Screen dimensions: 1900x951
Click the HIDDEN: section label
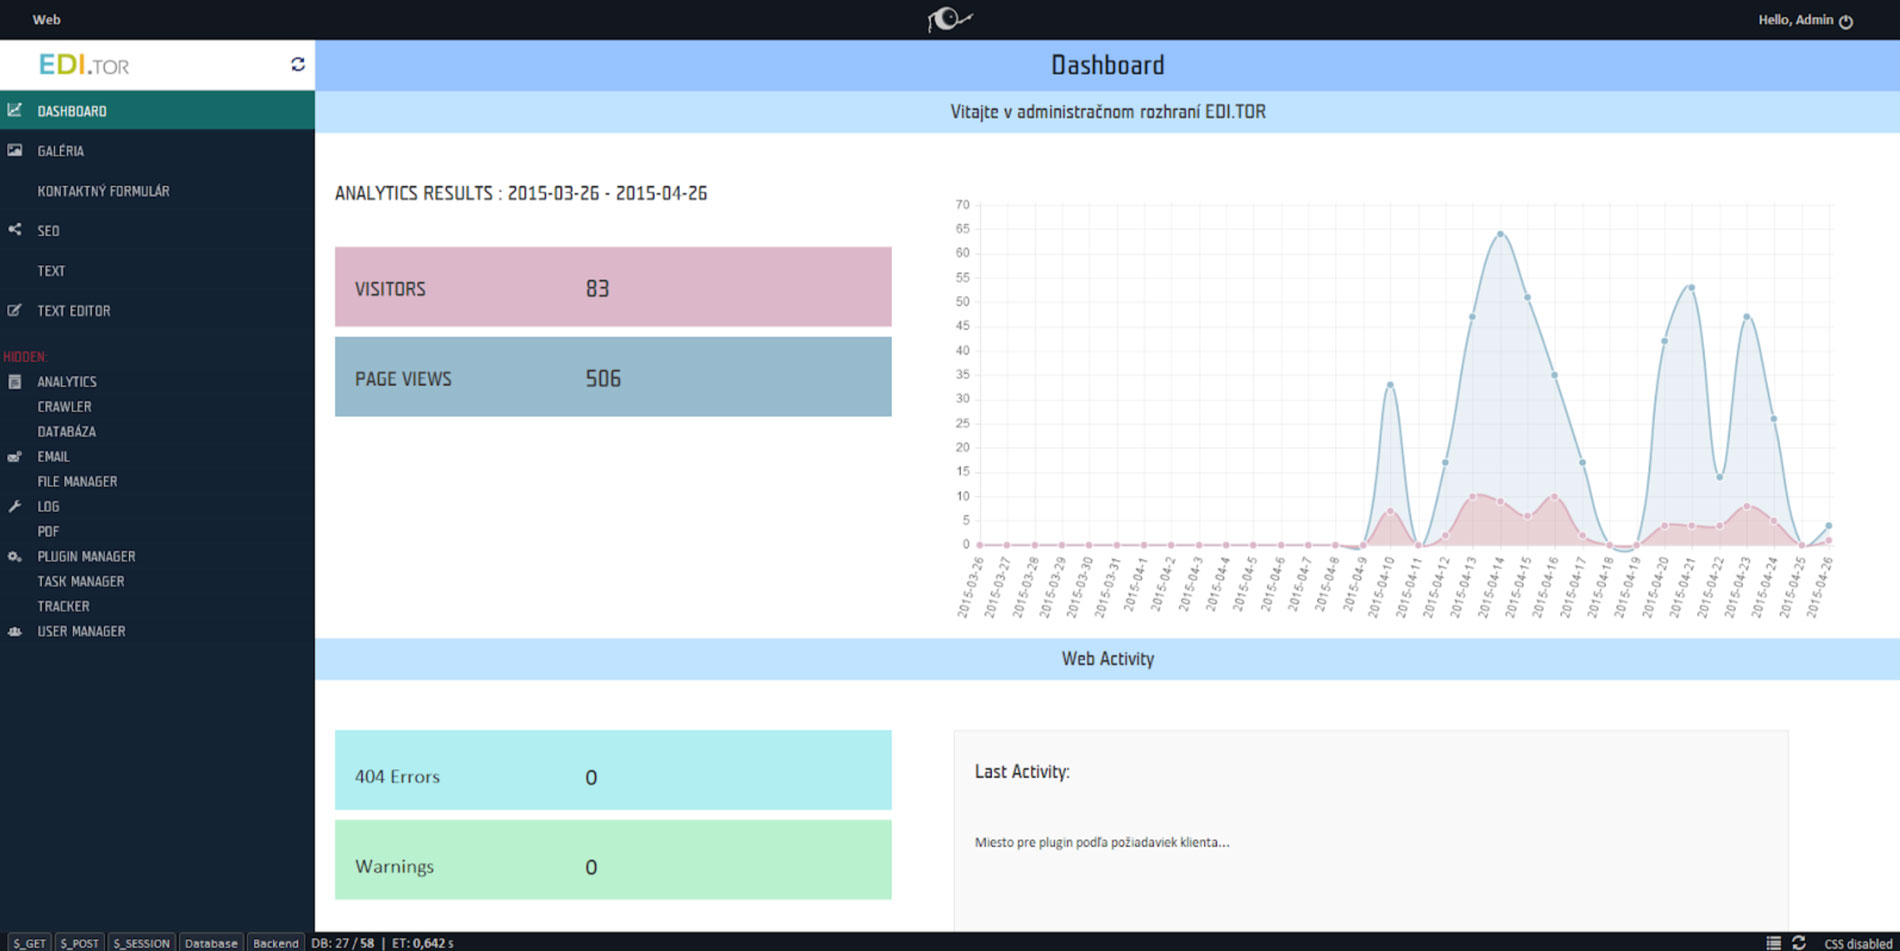25,356
